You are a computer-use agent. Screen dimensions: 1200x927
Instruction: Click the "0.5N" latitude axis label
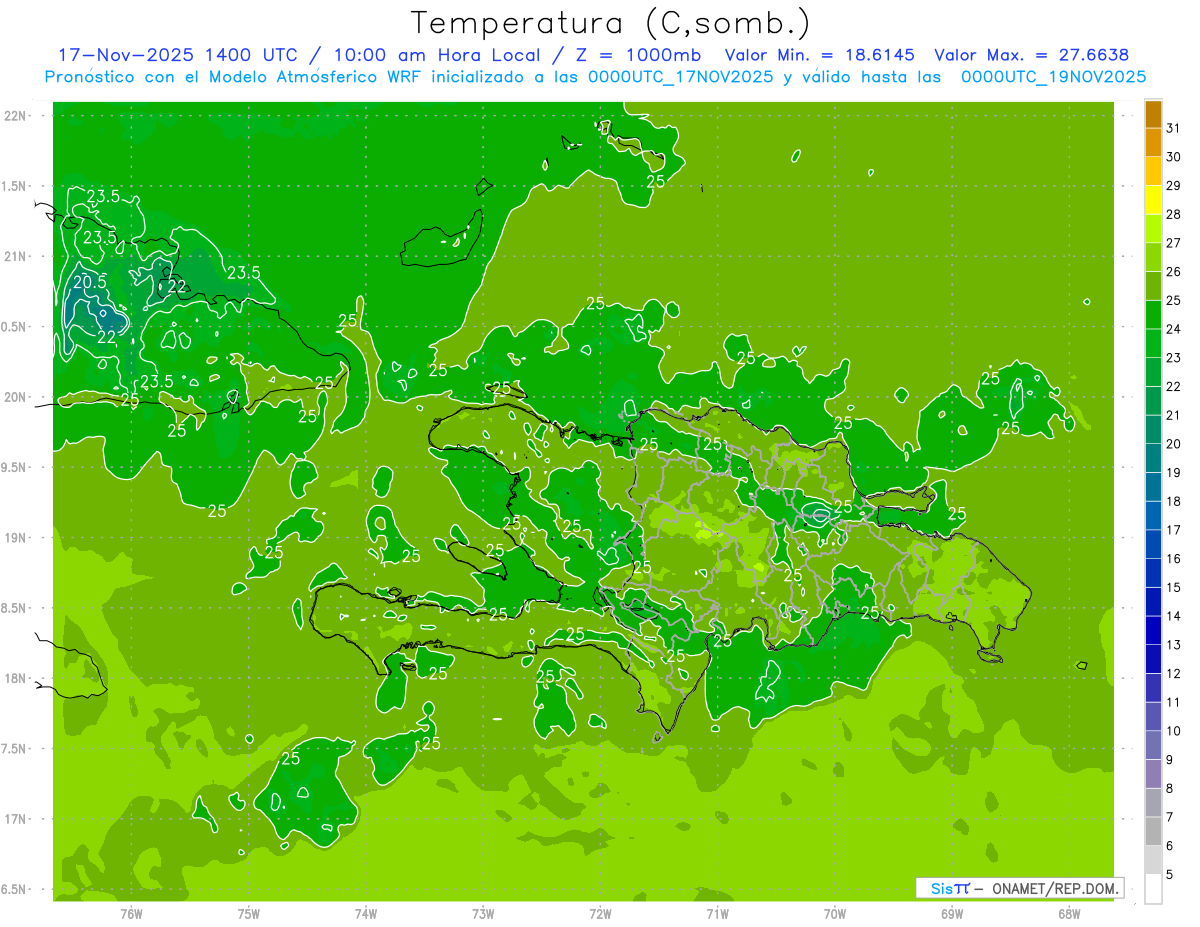[x=15, y=327]
